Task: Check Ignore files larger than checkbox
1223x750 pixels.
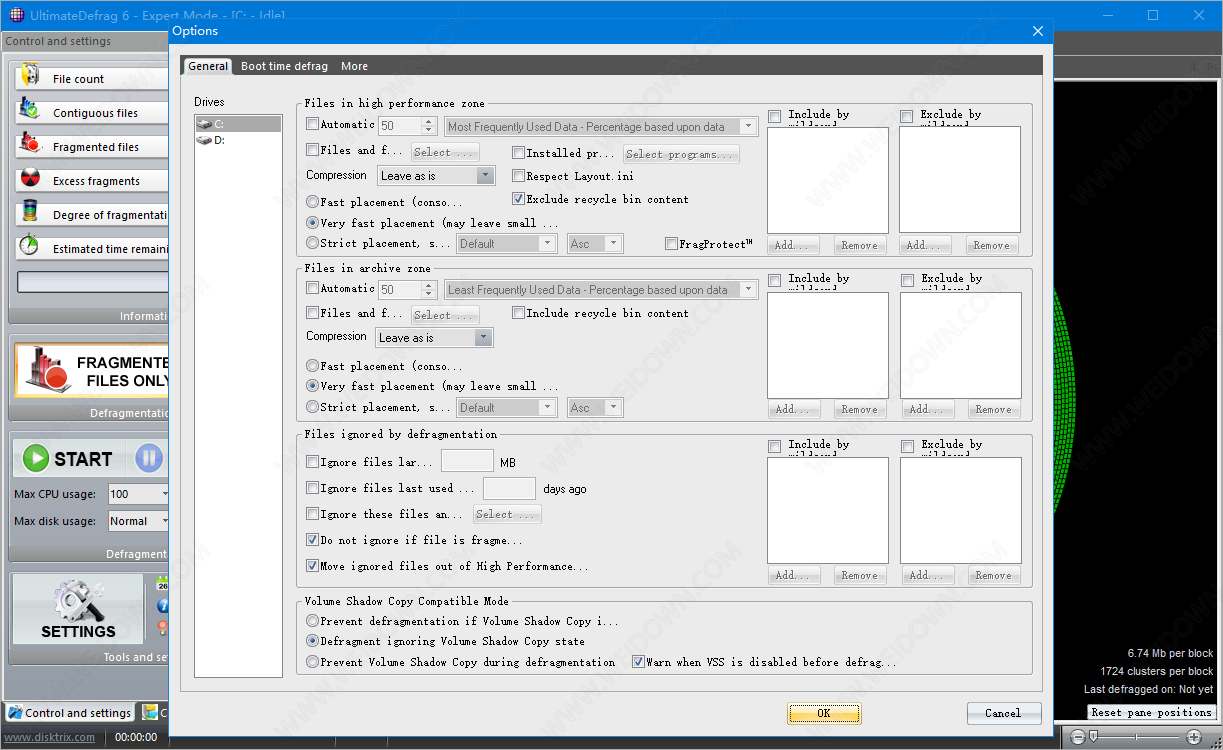Action: point(312,462)
